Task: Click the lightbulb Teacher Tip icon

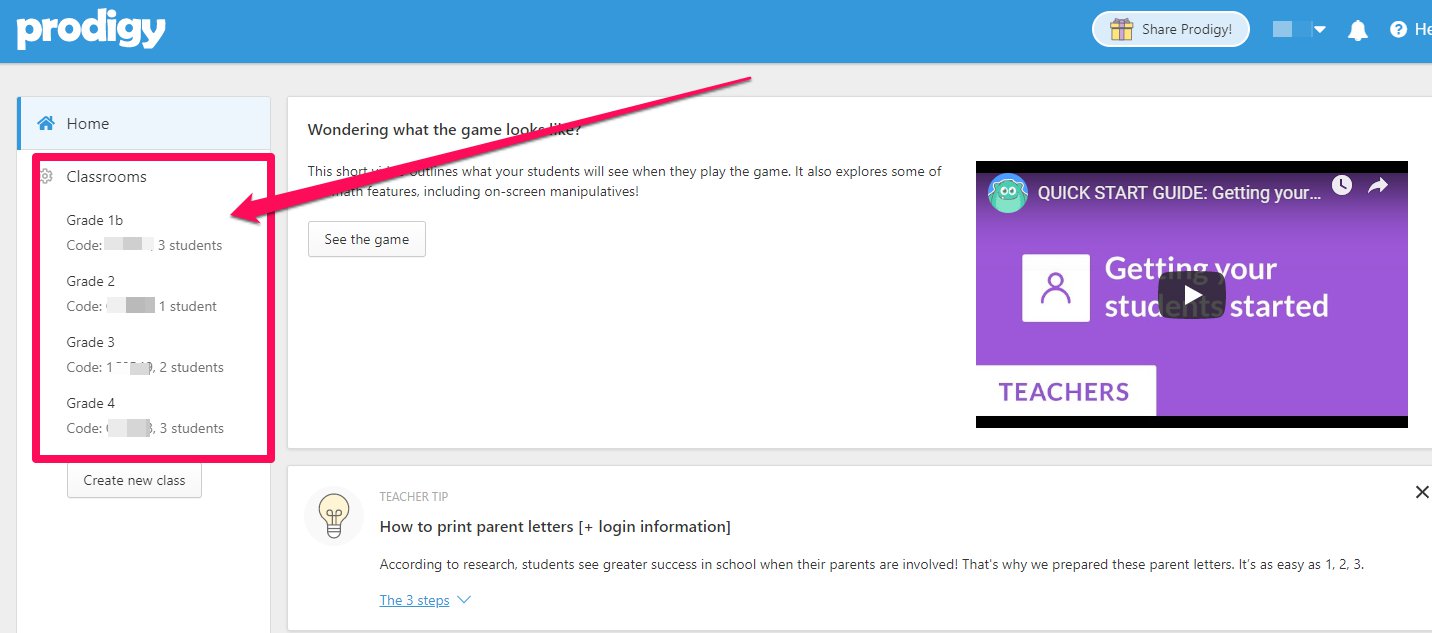Action: 333,516
